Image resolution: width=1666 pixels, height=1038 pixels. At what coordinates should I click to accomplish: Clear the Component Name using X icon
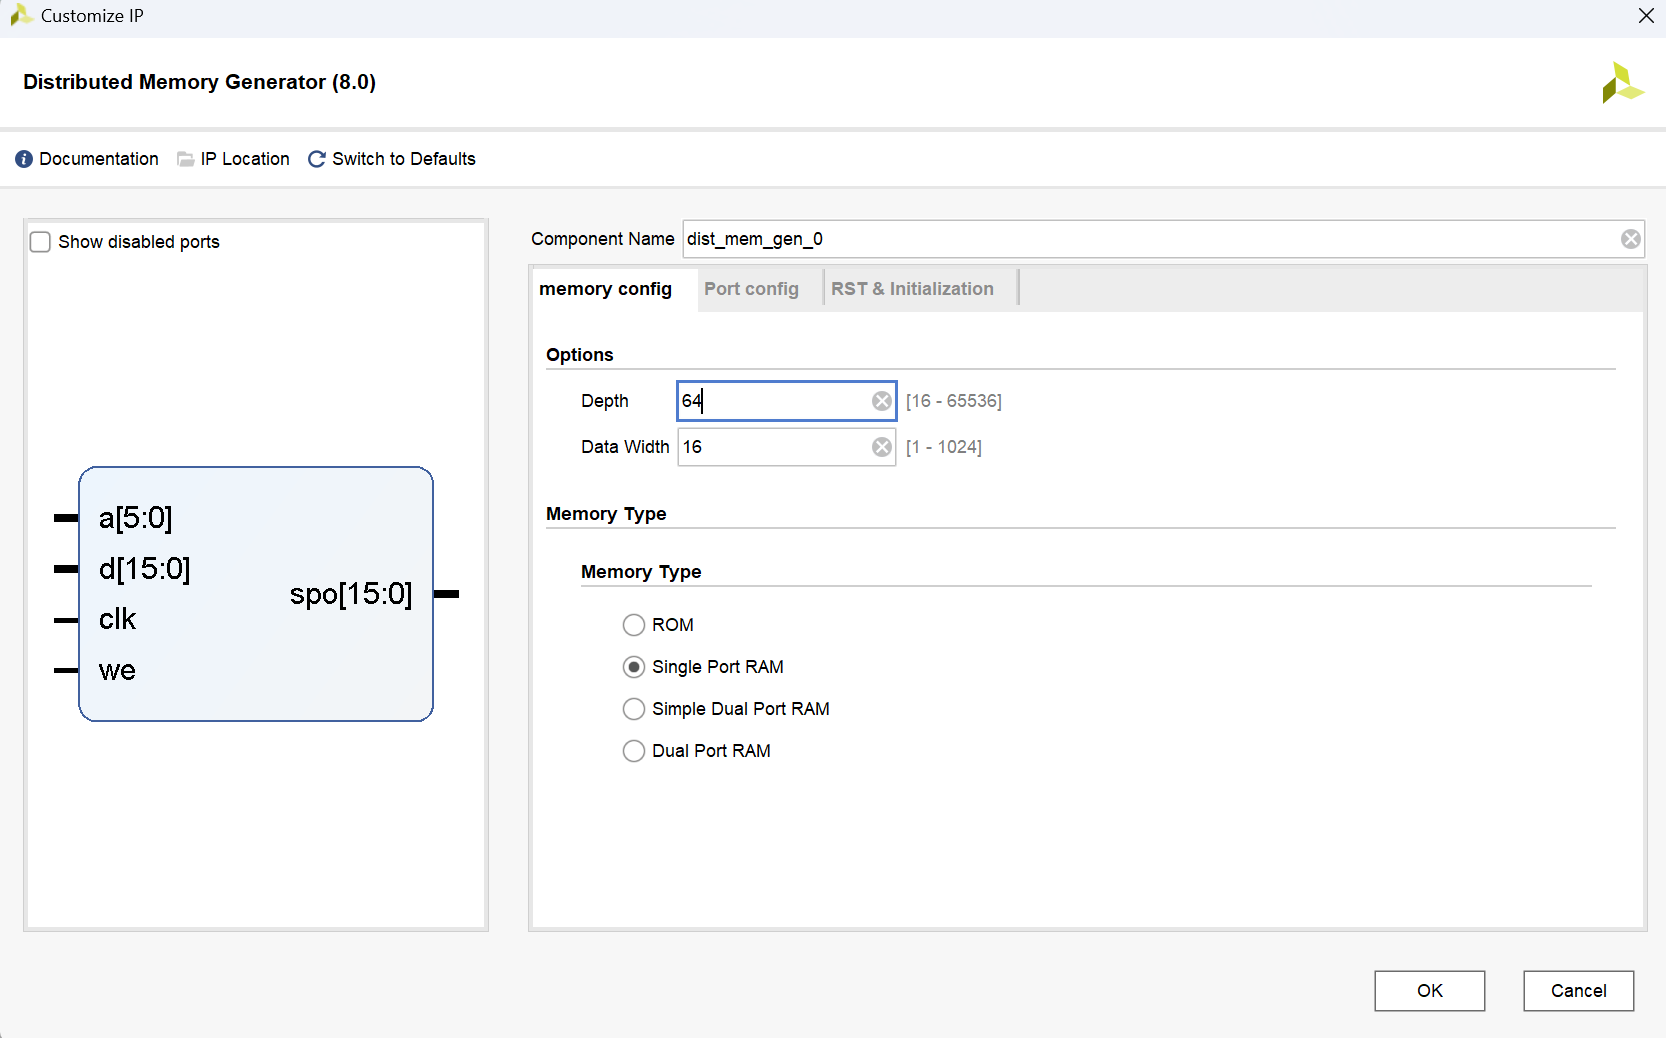1630,239
